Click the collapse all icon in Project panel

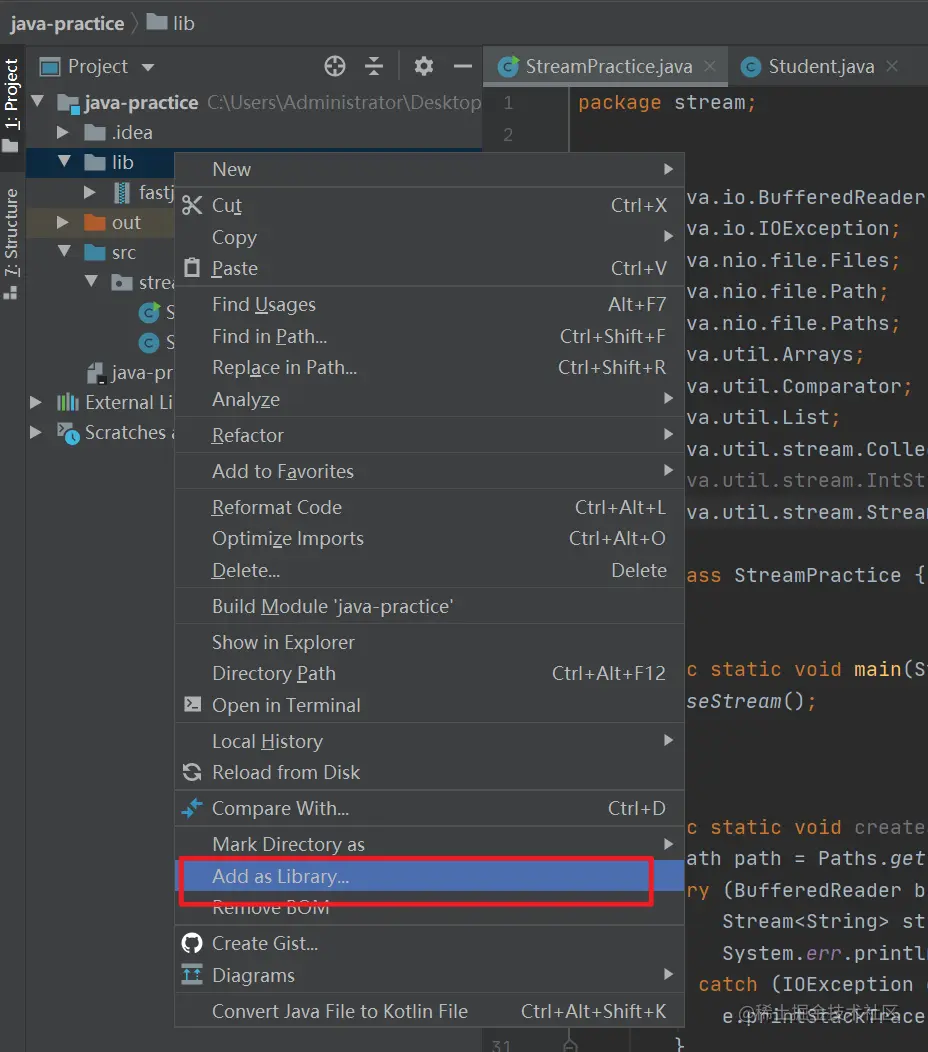[374, 66]
